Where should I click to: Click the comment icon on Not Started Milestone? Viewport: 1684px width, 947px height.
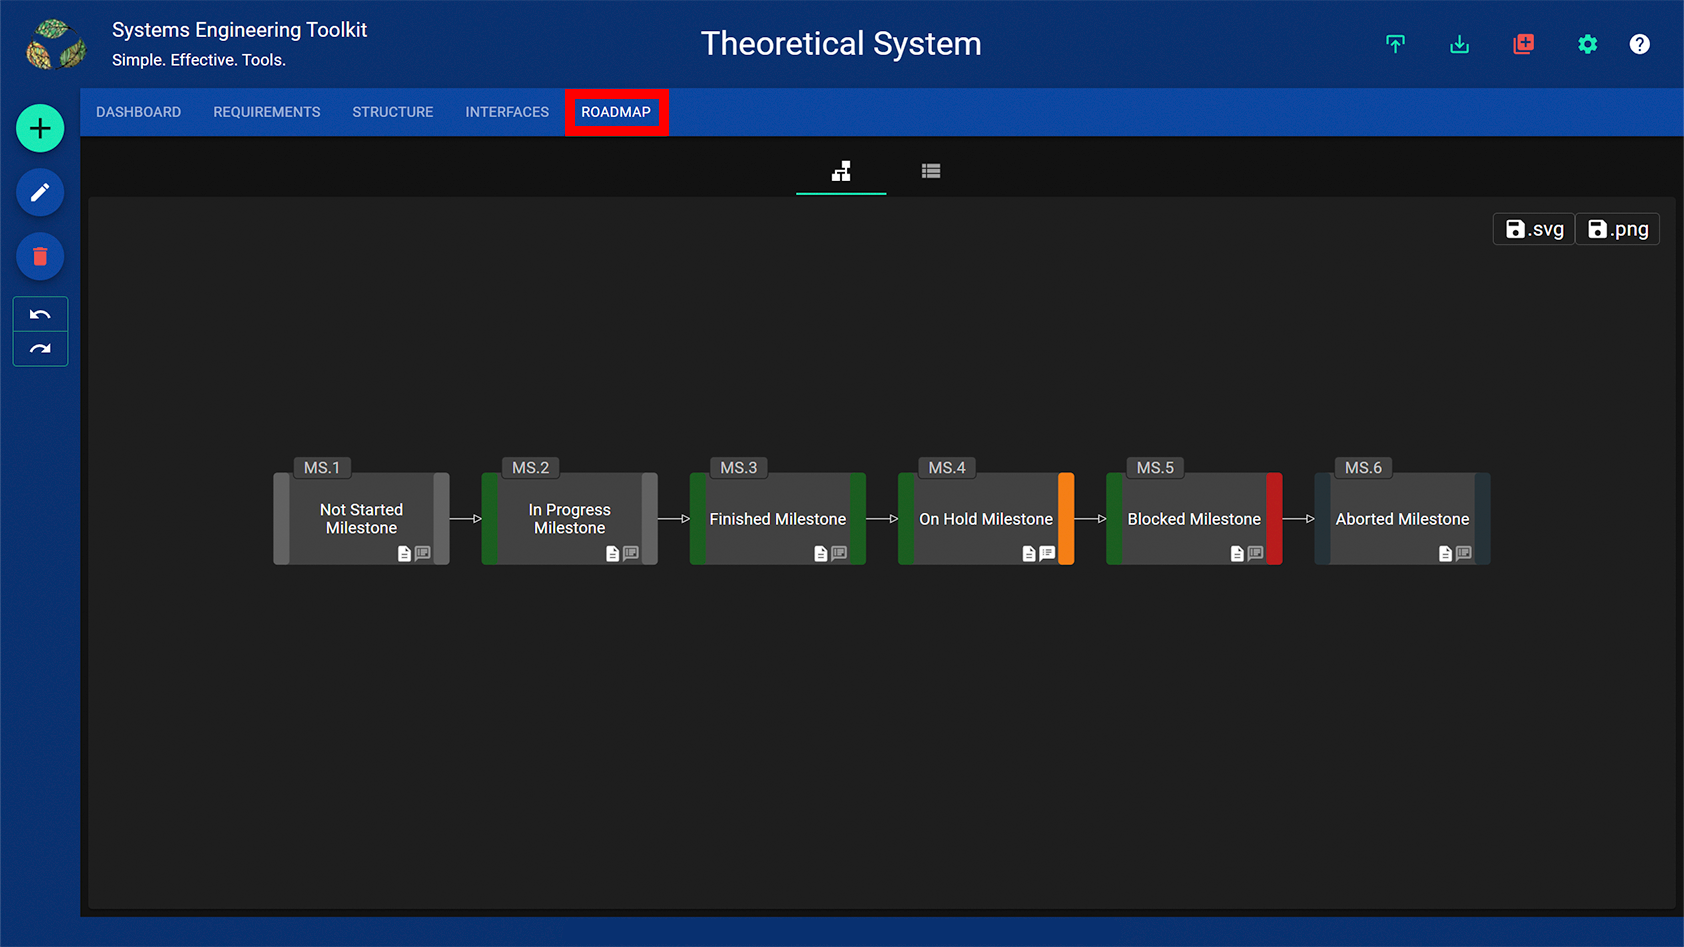[423, 553]
